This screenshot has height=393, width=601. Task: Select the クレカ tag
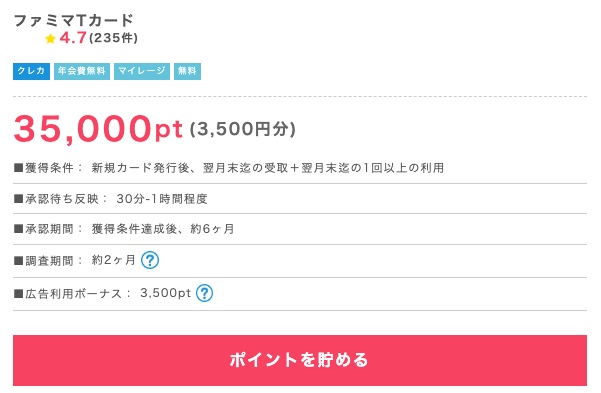31,71
